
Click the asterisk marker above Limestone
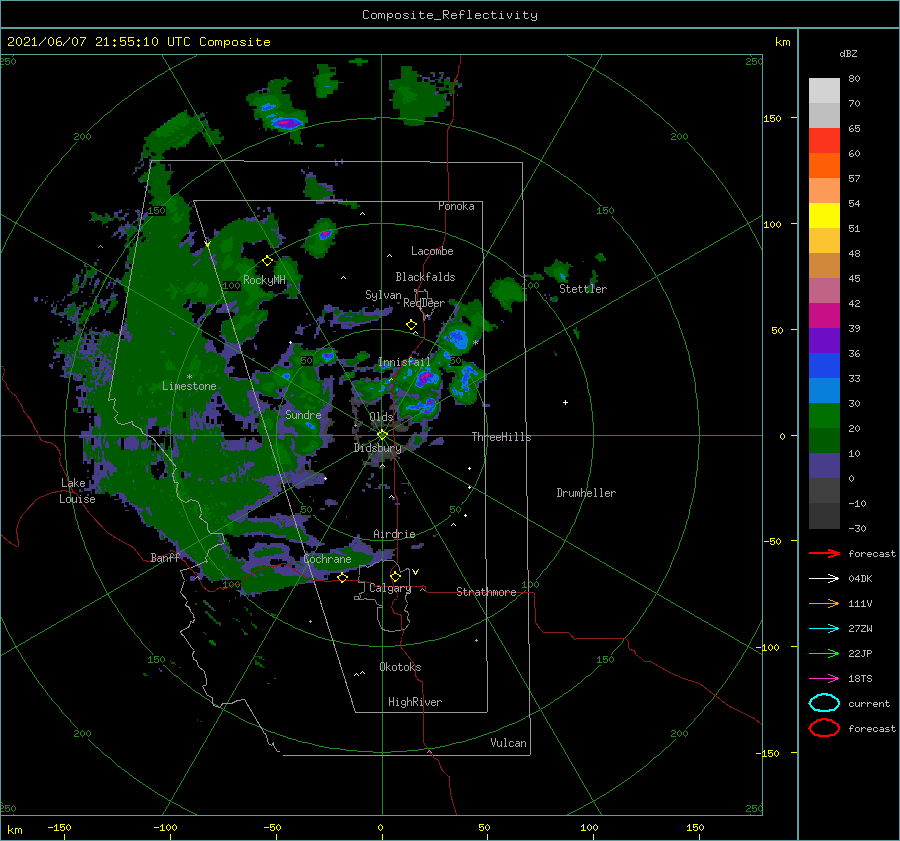[x=189, y=377]
